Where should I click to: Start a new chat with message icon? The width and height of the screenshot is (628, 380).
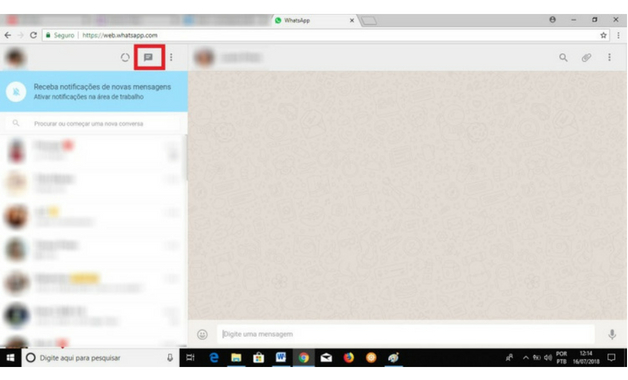(x=148, y=57)
